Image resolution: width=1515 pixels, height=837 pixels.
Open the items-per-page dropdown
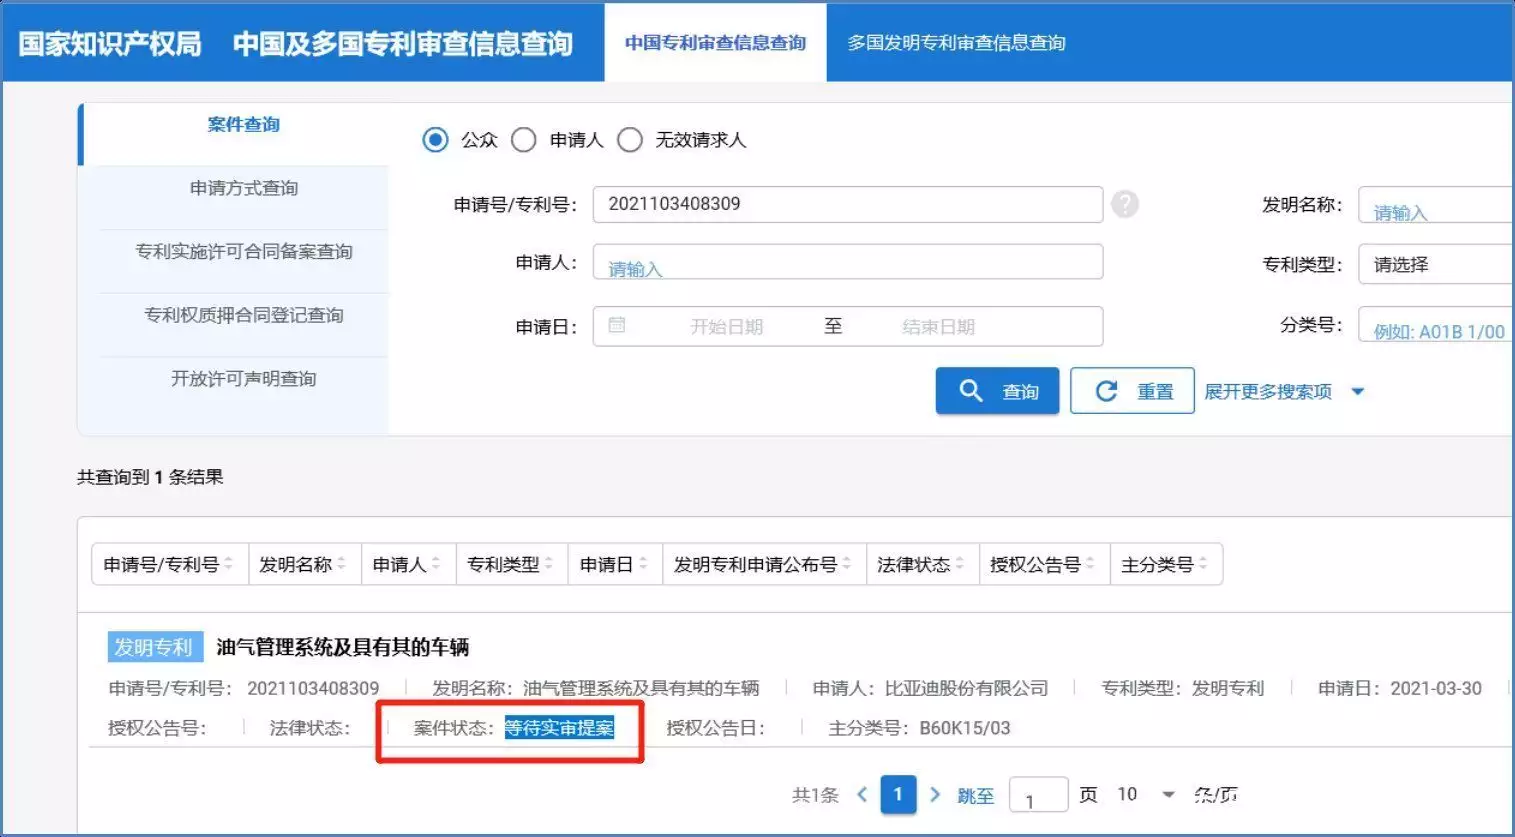(x=1167, y=795)
